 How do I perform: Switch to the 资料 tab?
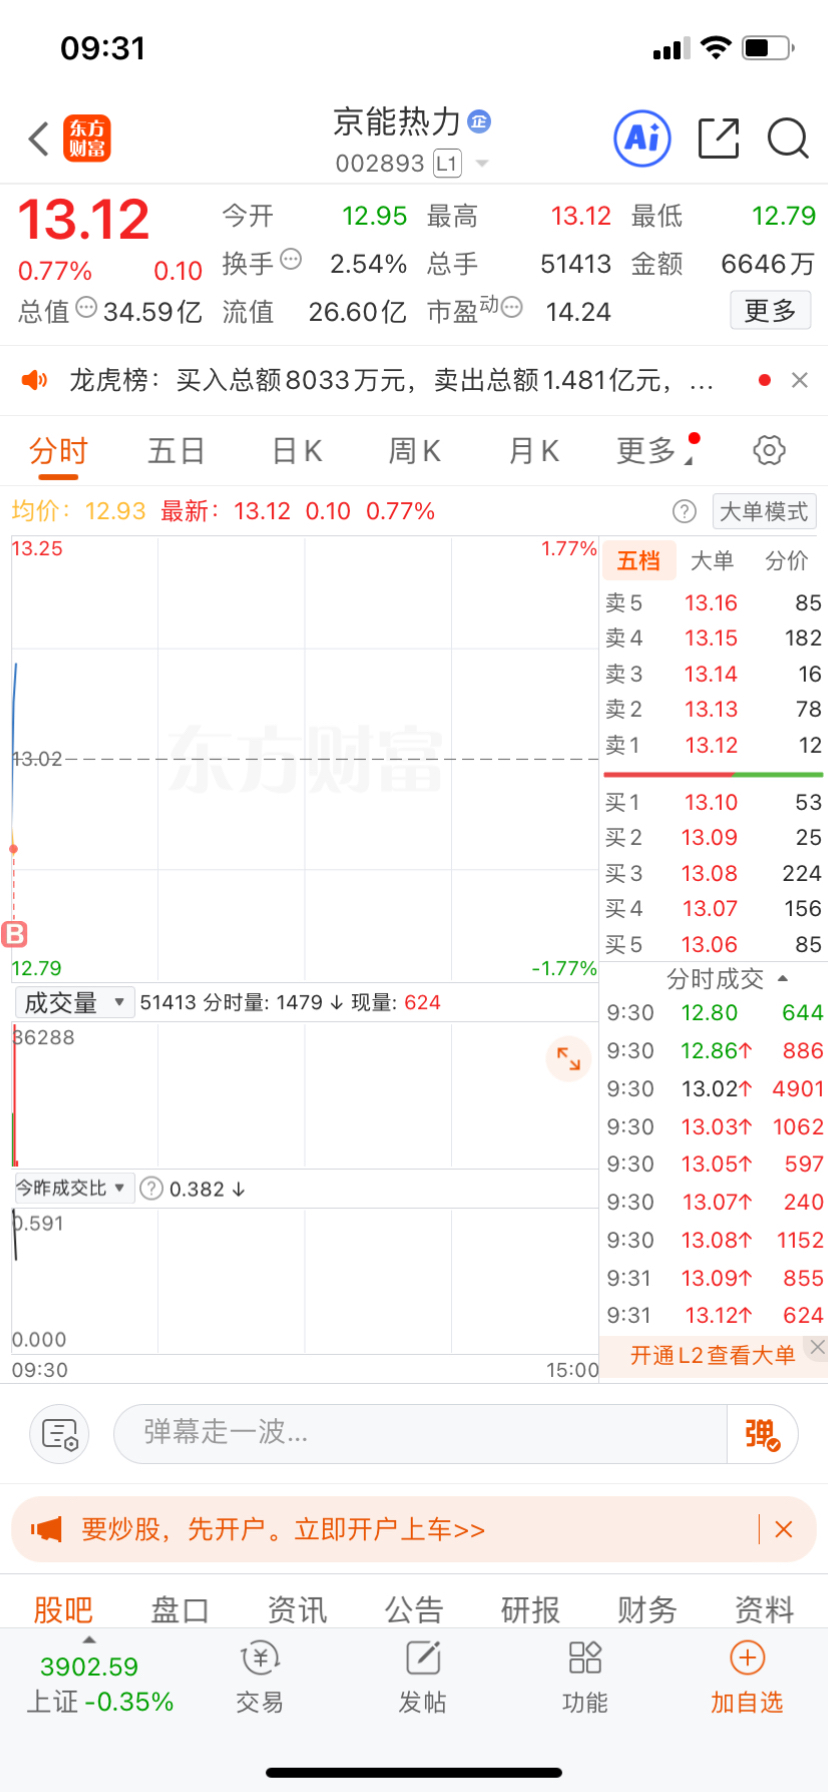[x=764, y=1609]
